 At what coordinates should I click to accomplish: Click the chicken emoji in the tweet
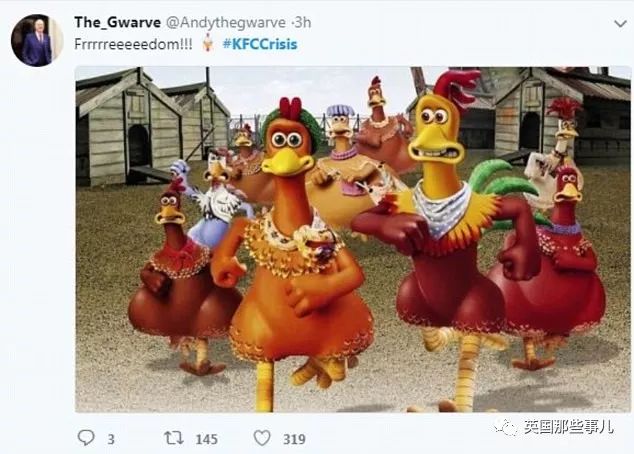tap(207, 43)
